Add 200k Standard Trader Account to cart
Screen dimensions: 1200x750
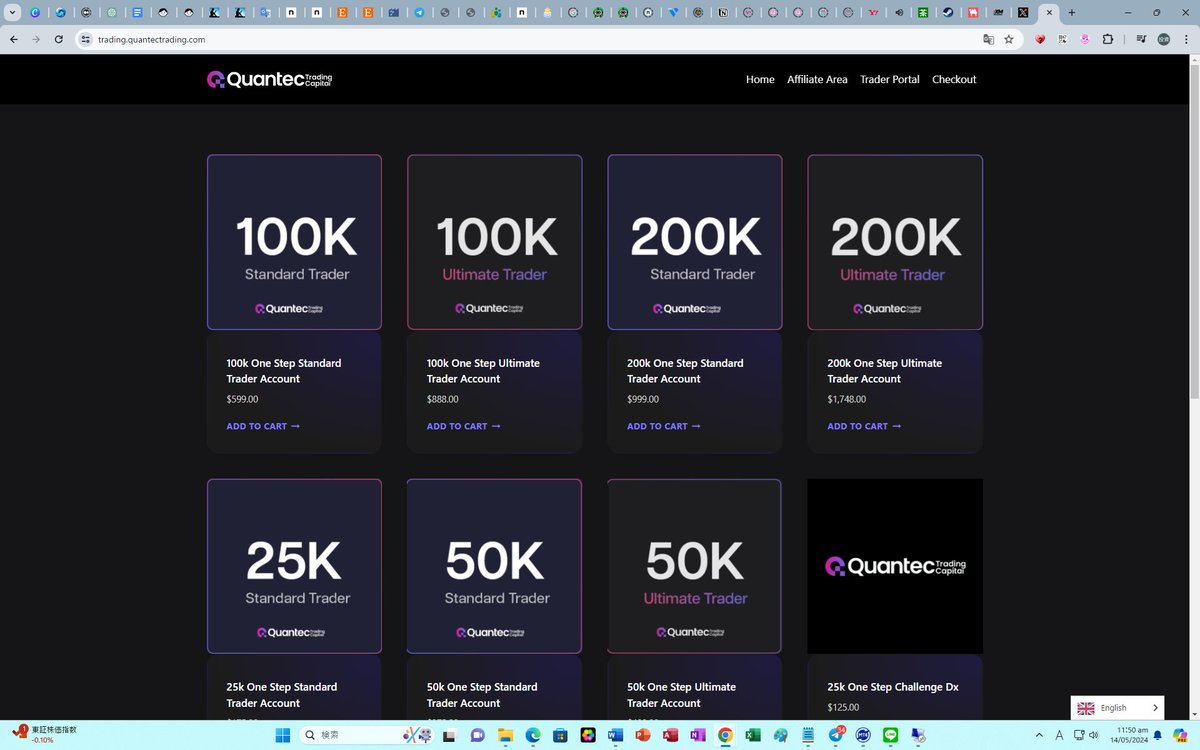pos(663,426)
